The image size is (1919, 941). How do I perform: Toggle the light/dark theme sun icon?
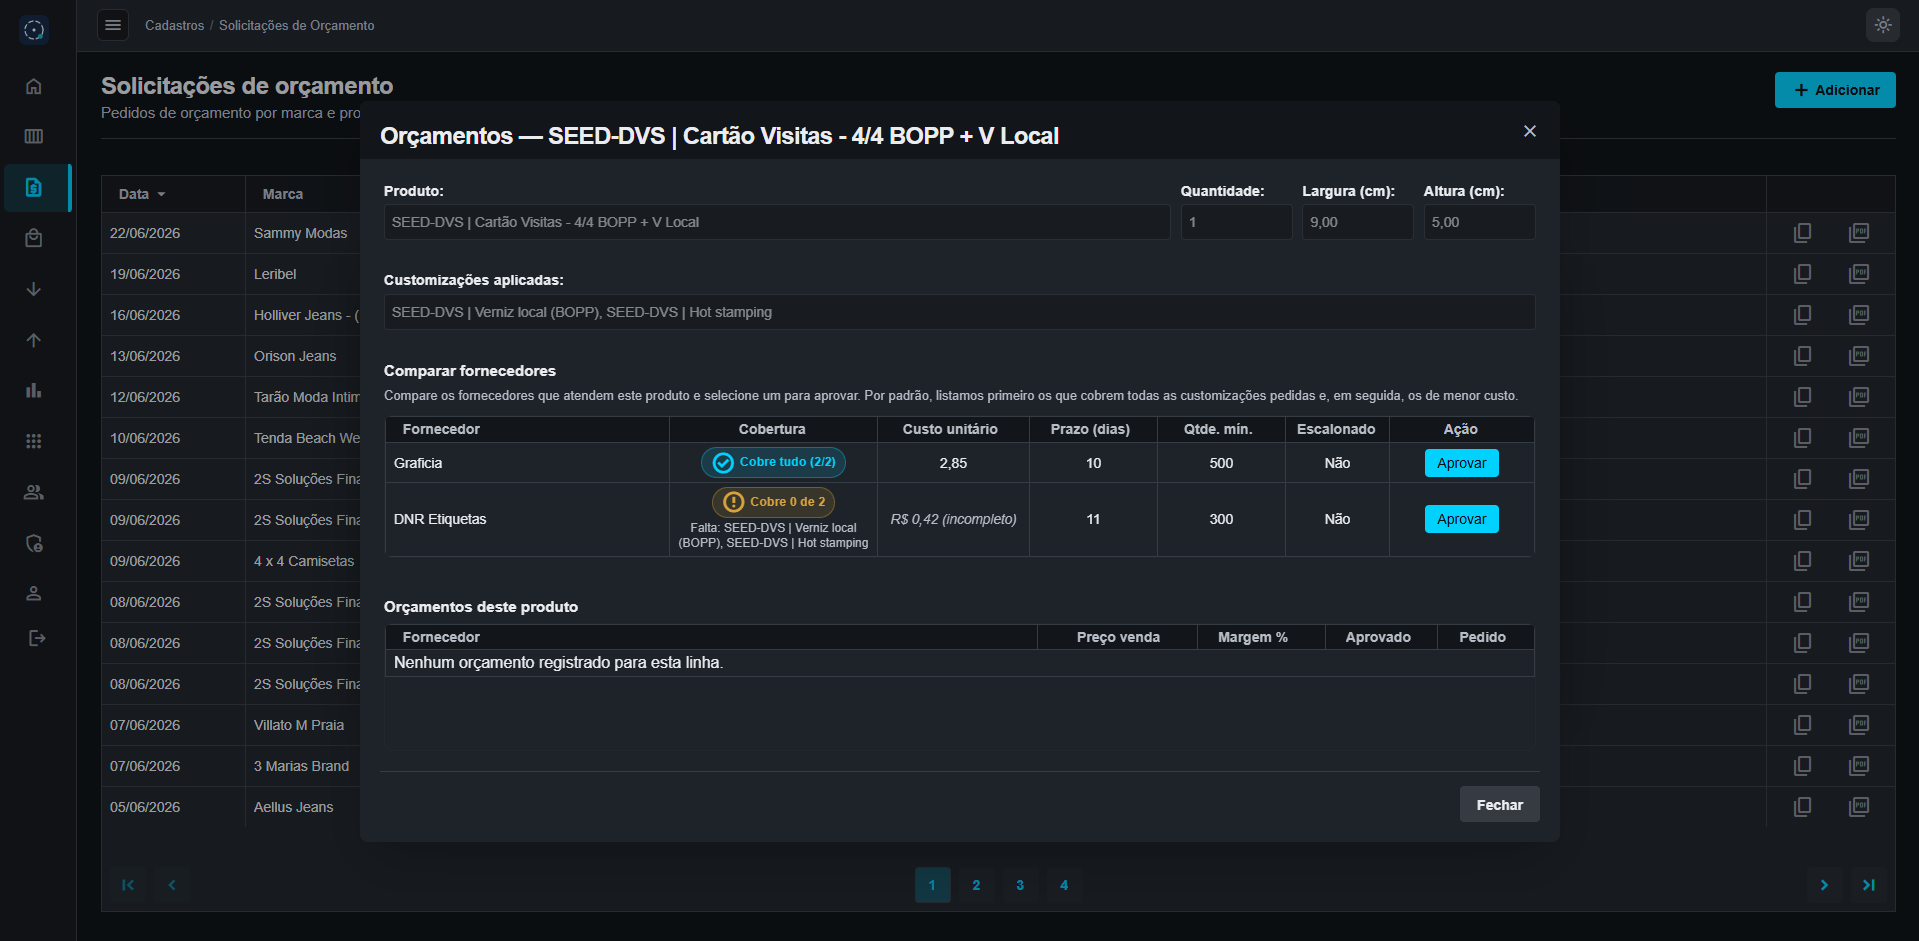pyautogui.click(x=1882, y=25)
